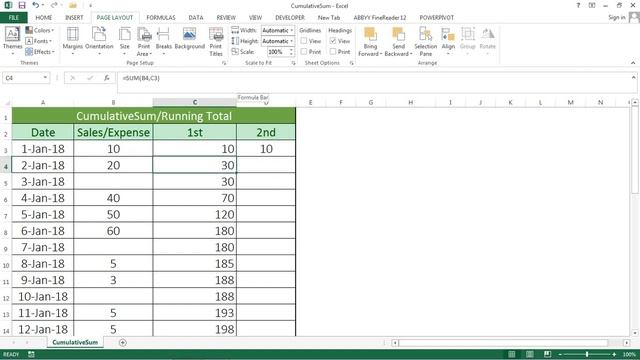Screen dimensions: 640x360
Task: Open Print Titles settings
Action: pos(216,41)
